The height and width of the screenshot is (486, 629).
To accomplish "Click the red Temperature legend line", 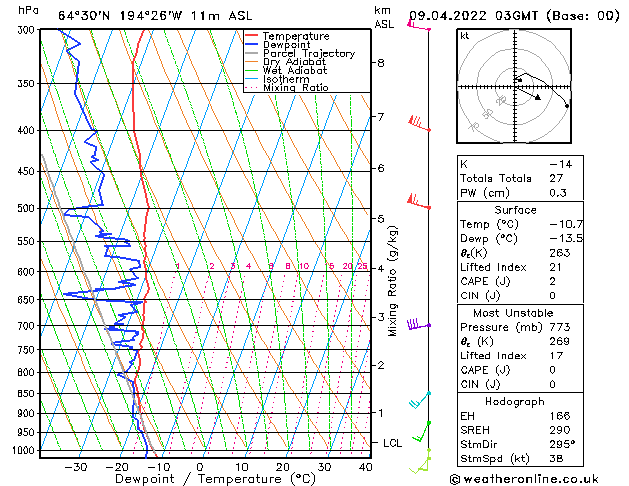I will [252, 36].
